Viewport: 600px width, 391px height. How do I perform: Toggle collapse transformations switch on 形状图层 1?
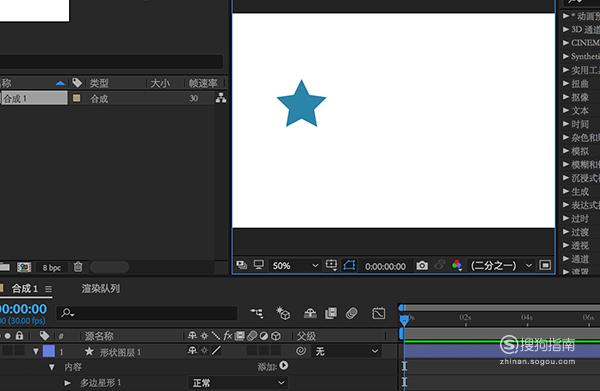point(205,350)
